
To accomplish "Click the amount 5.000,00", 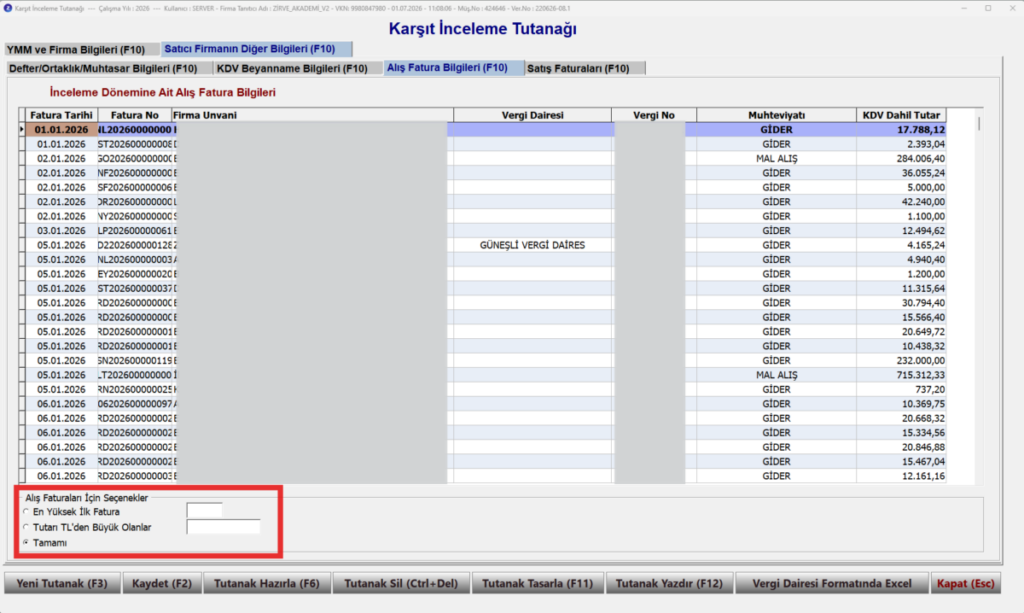I will click(901, 187).
